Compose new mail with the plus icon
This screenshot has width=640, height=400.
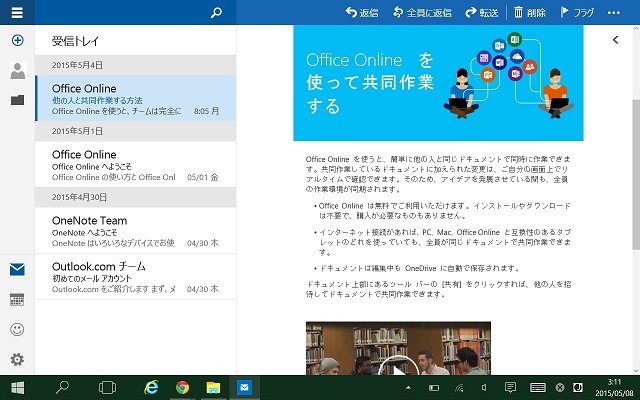[17, 40]
